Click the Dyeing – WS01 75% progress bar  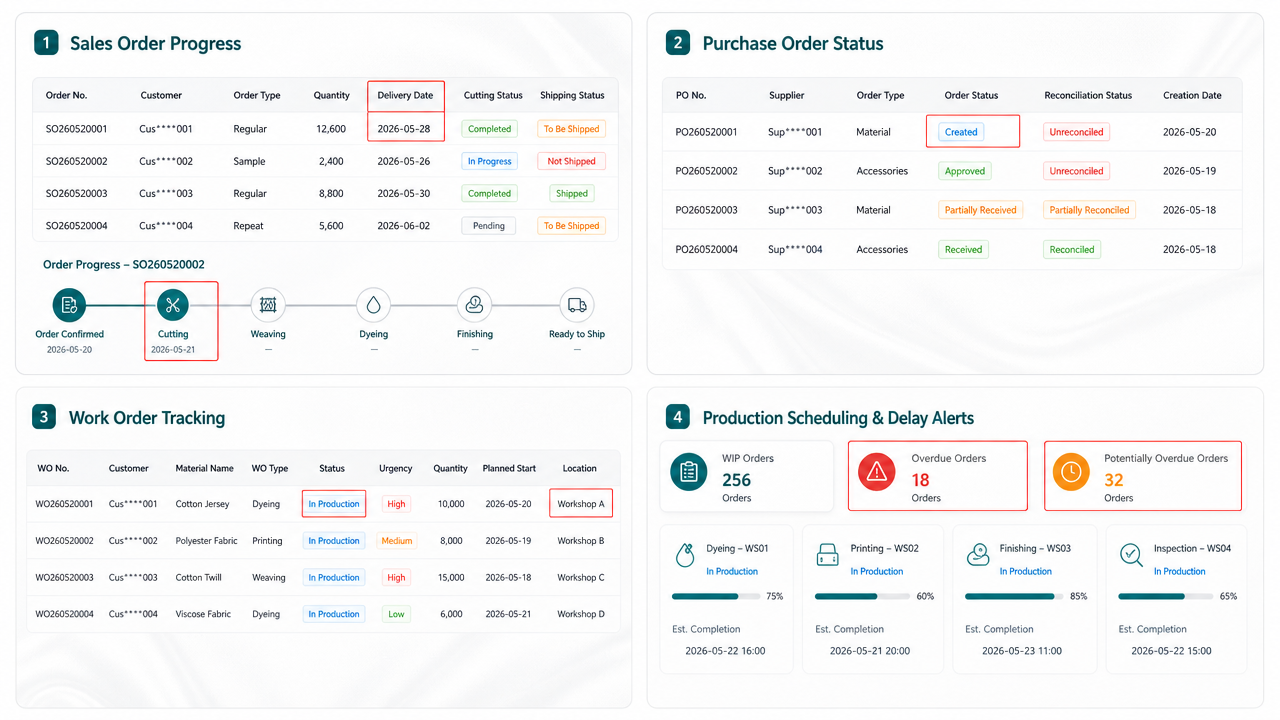[x=714, y=596]
